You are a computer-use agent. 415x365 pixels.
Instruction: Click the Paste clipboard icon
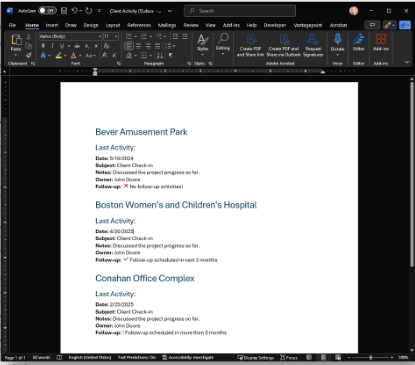tap(16, 40)
